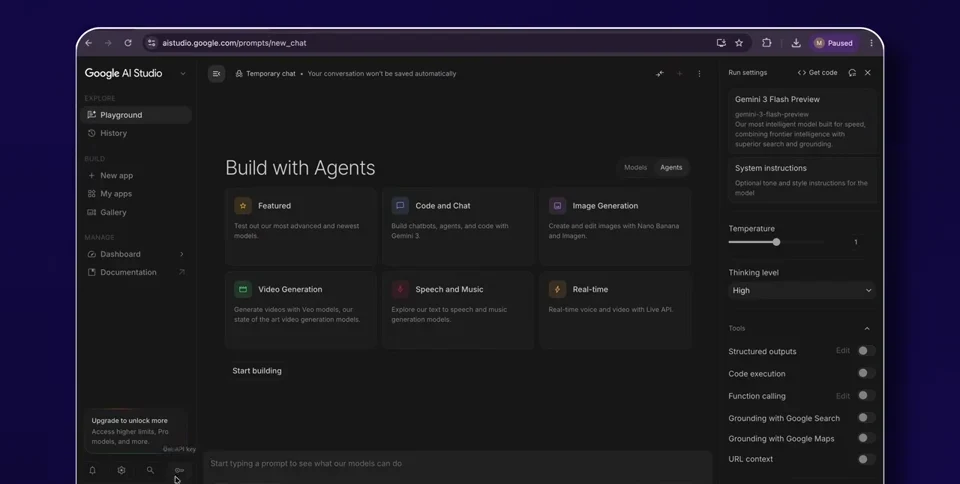Open the browser downloads icon
This screenshot has height=484, width=960.
coord(796,43)
